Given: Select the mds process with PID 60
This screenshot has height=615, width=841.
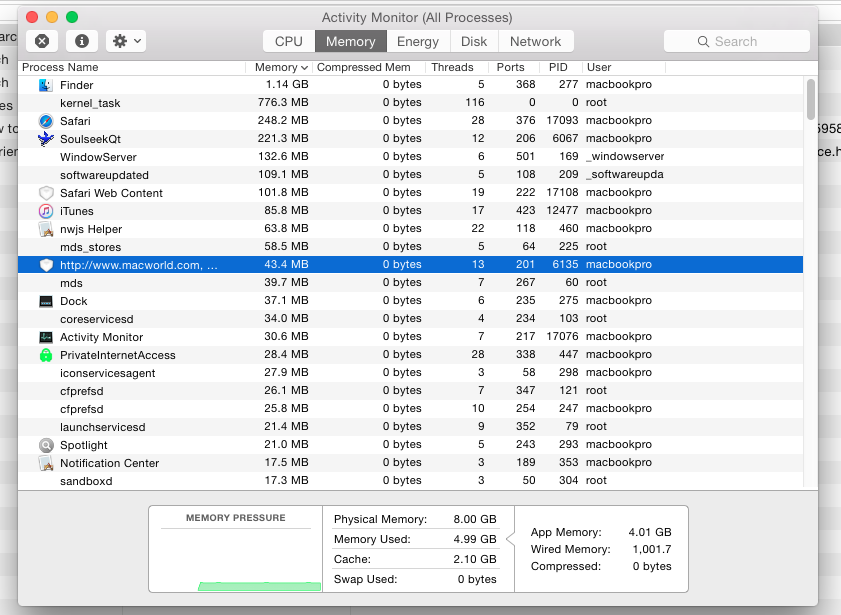Looking at the screenshot, I should (x=410, y=283).
